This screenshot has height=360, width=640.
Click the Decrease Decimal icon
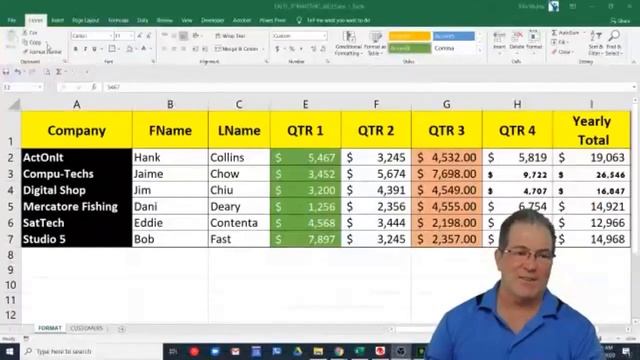(323, 49)
